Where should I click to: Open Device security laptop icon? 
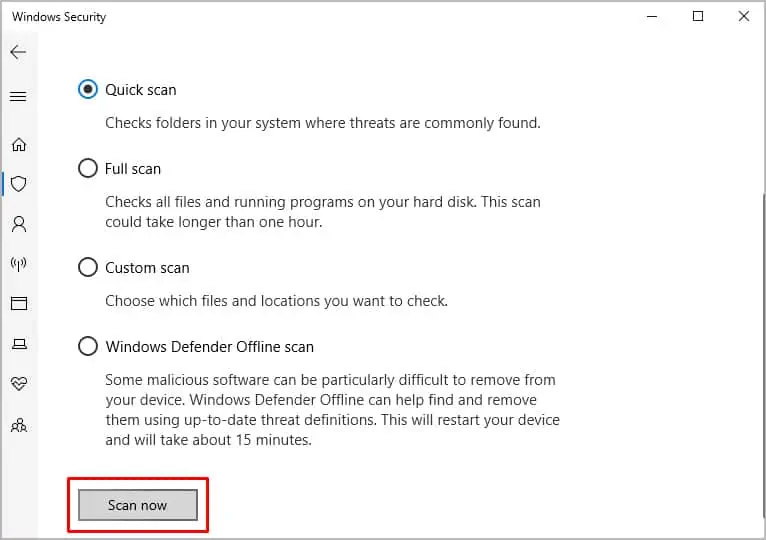coord(19,344)
